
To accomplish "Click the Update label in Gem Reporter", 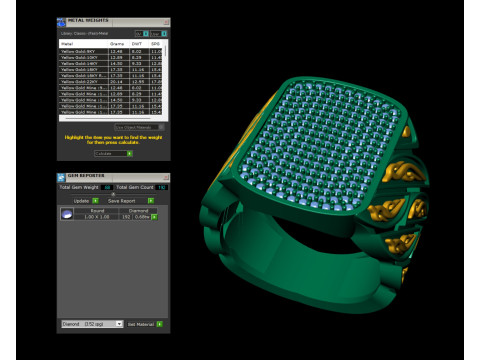I will [81, 201].
